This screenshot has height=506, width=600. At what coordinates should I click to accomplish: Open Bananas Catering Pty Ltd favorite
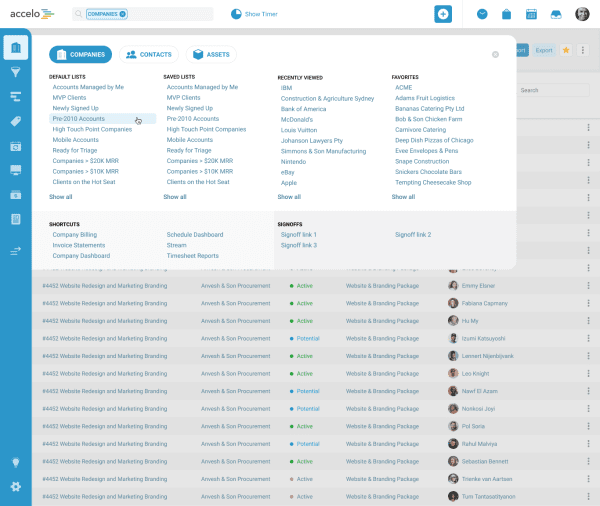(429, 109)
